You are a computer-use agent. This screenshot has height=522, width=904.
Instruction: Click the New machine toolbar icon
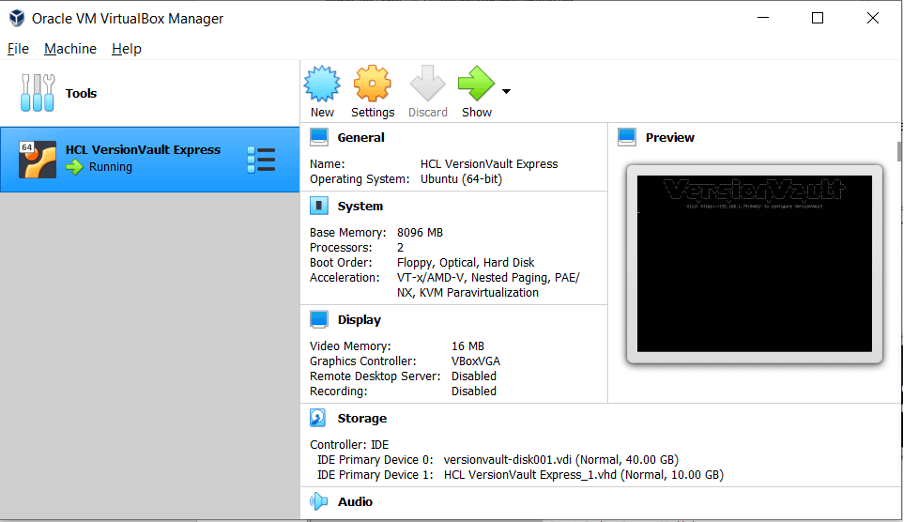(322, 84)
